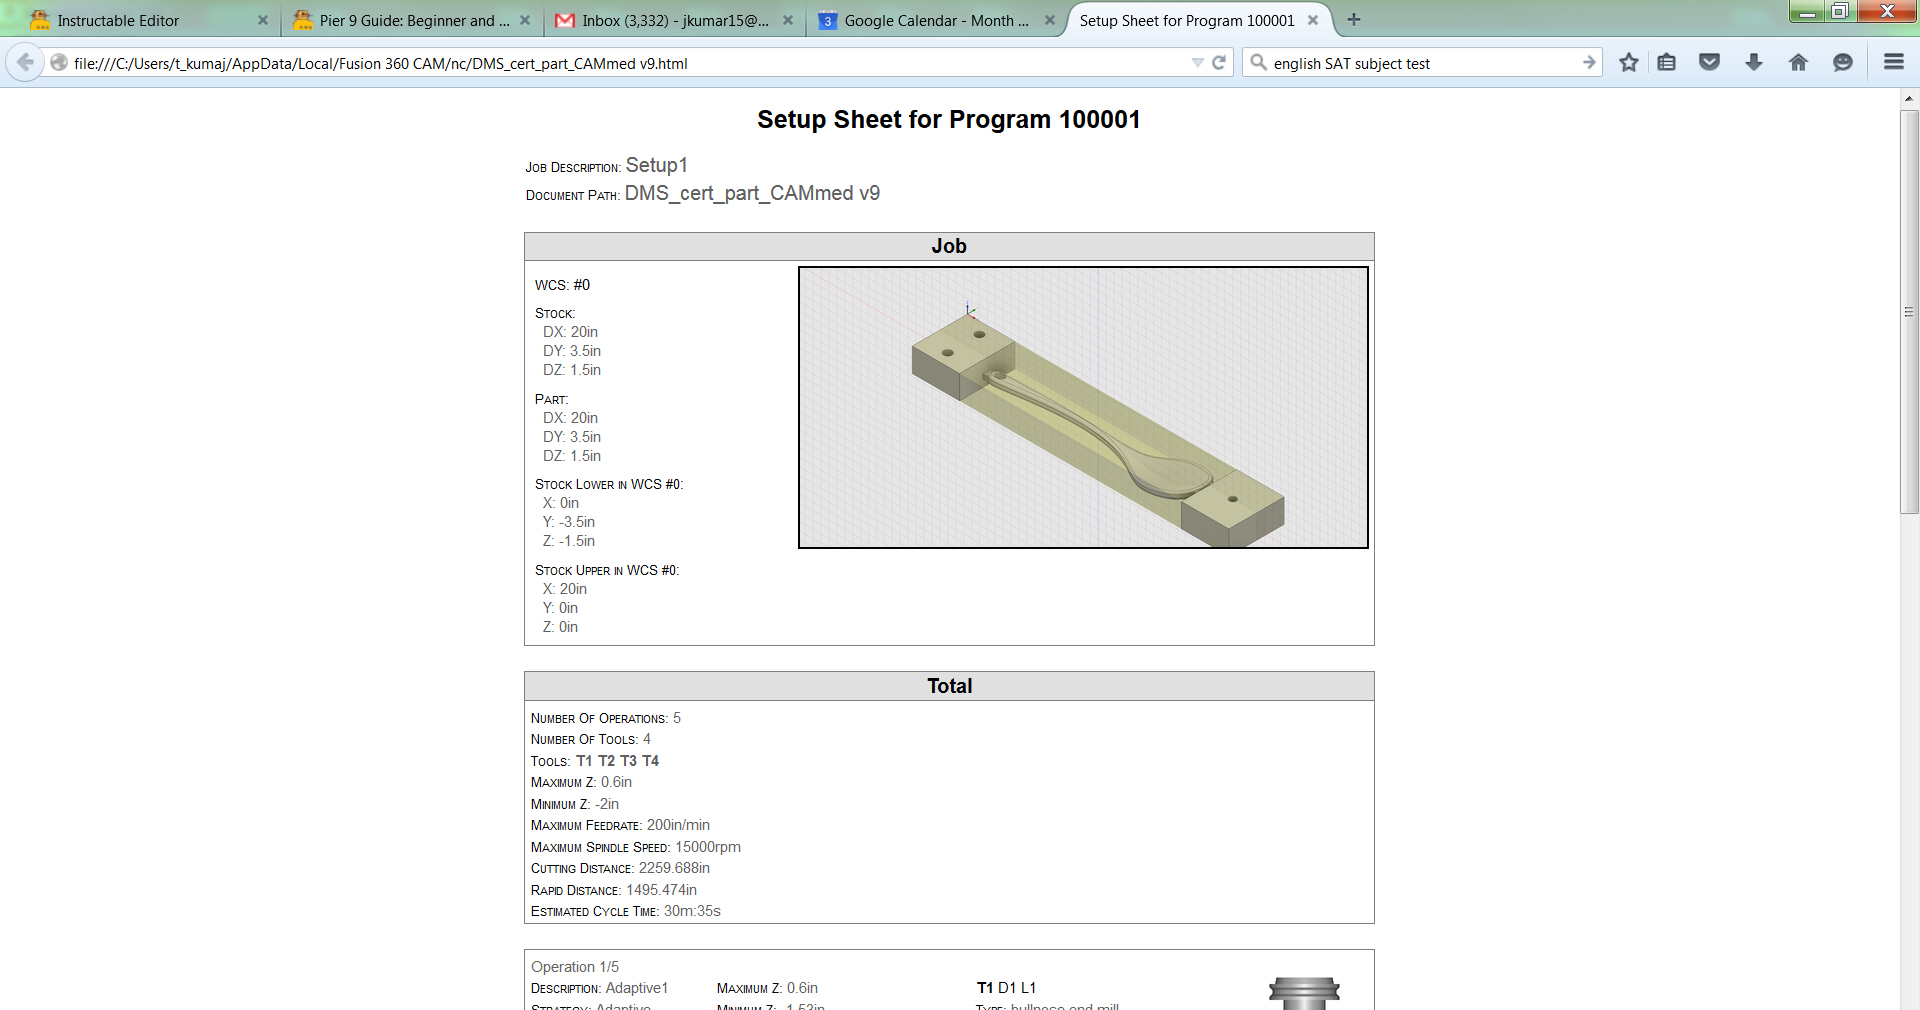Image resolution: width=1920 pixels, height=1010 pixels.
Task: Click the 'Stock Upper in WCS #0' label
Action: (607, 570)
